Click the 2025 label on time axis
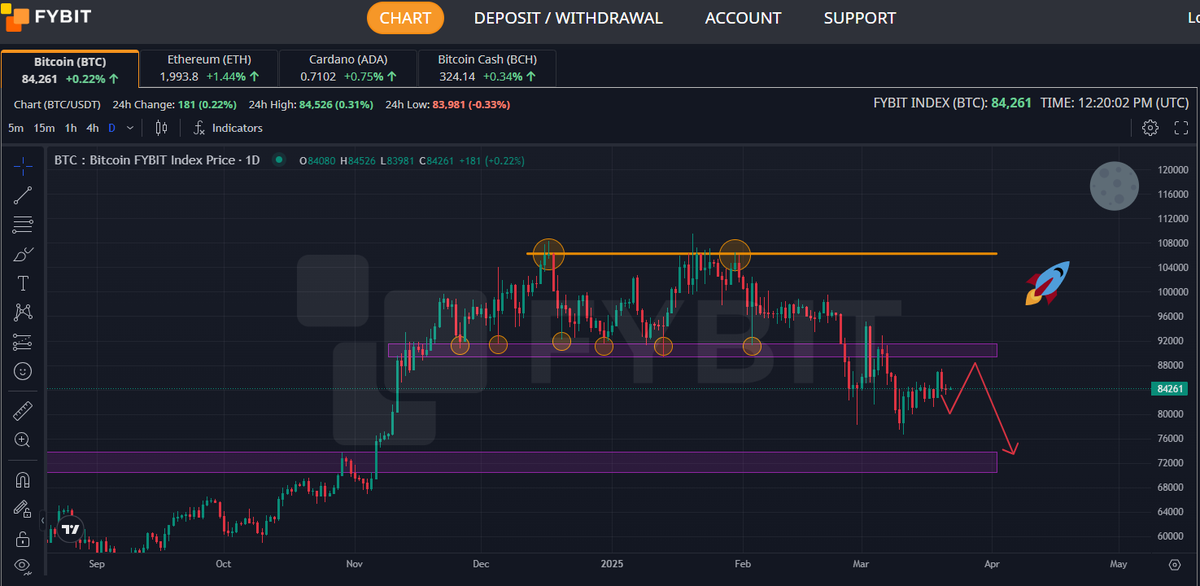The width and height of the screenshot is (1200, 586). (x=611, y=563)
